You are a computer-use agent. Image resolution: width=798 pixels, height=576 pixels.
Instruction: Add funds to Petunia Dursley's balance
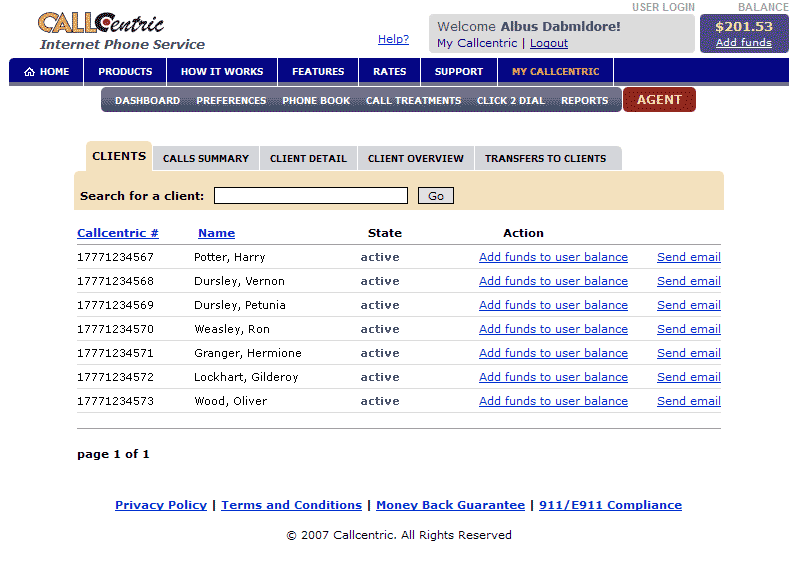(x=553, y=305)
